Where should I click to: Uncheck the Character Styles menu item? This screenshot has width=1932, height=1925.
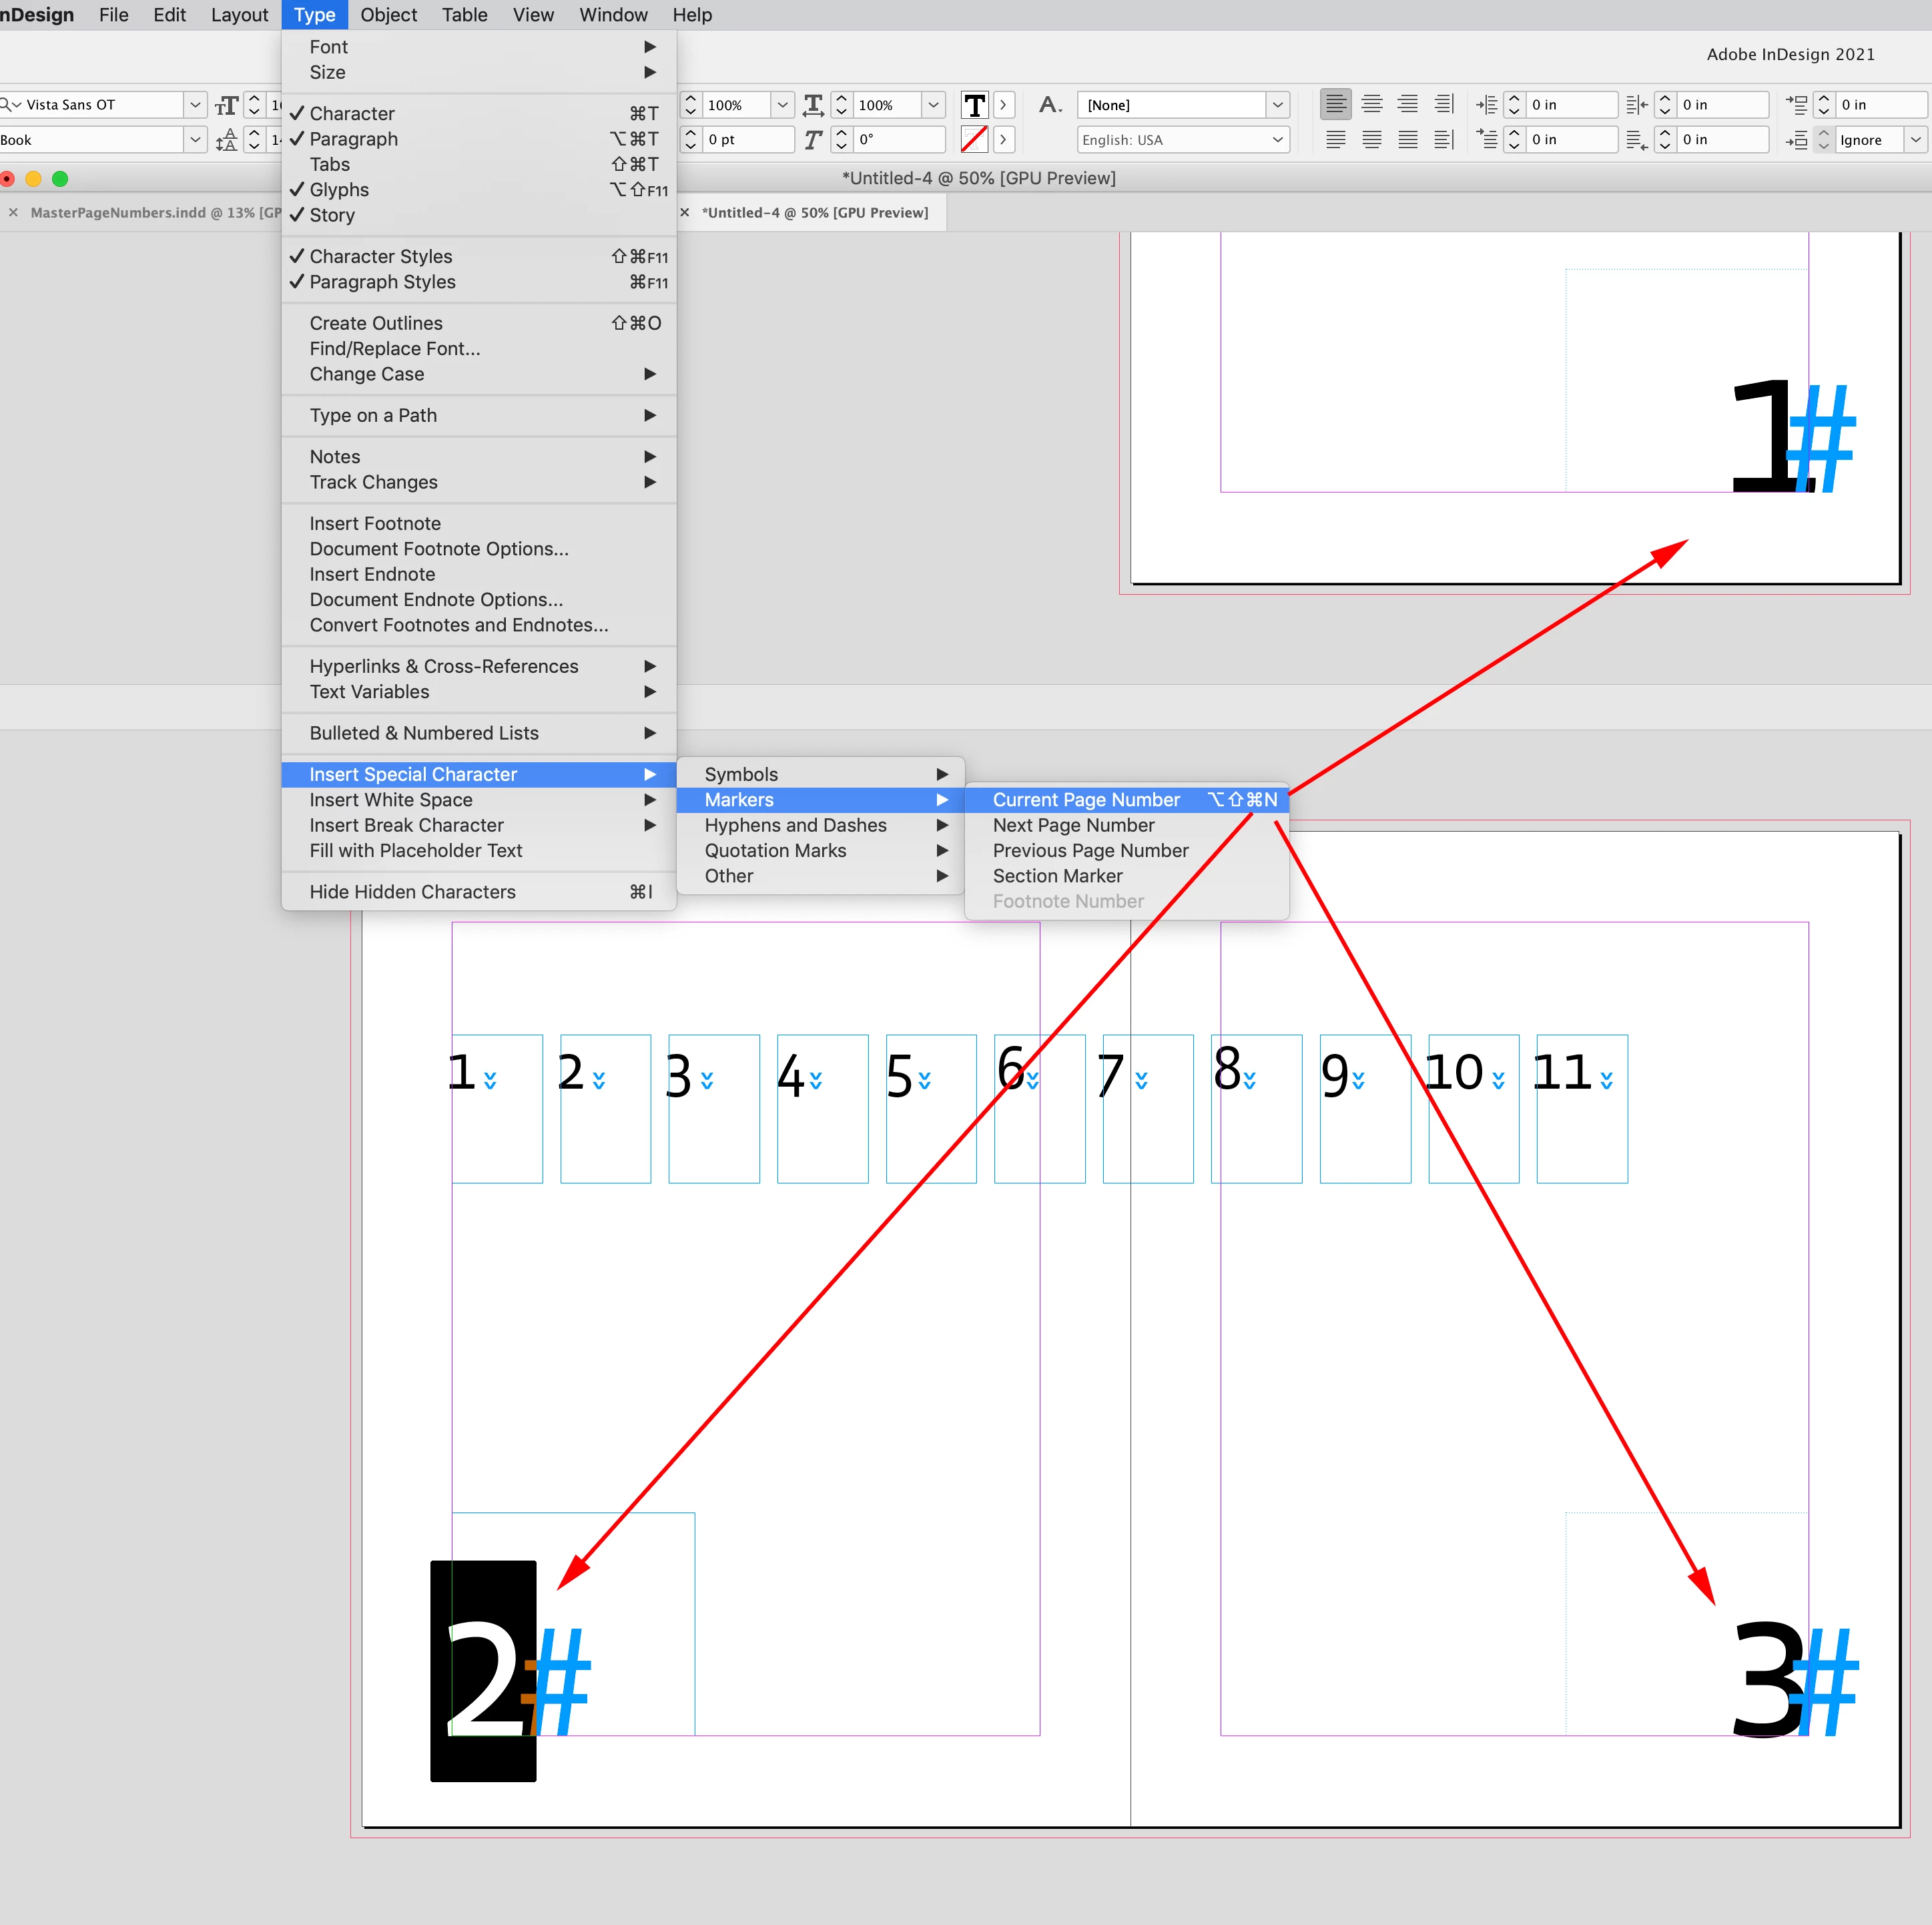[380, 257]
